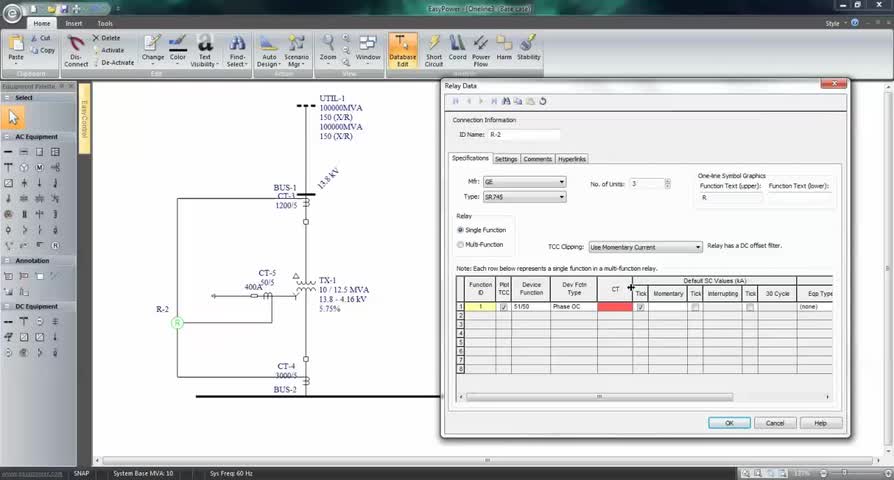Click the Function ID cell in row 1

480,307
